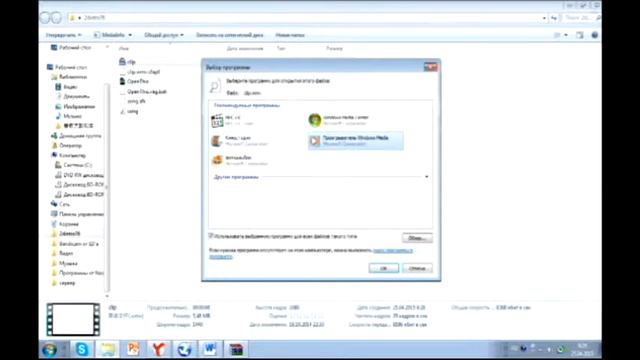The width and height of the screenshot is (640, 360).
Task: Open the Windows Start button
Action: [x=50, y=350]
